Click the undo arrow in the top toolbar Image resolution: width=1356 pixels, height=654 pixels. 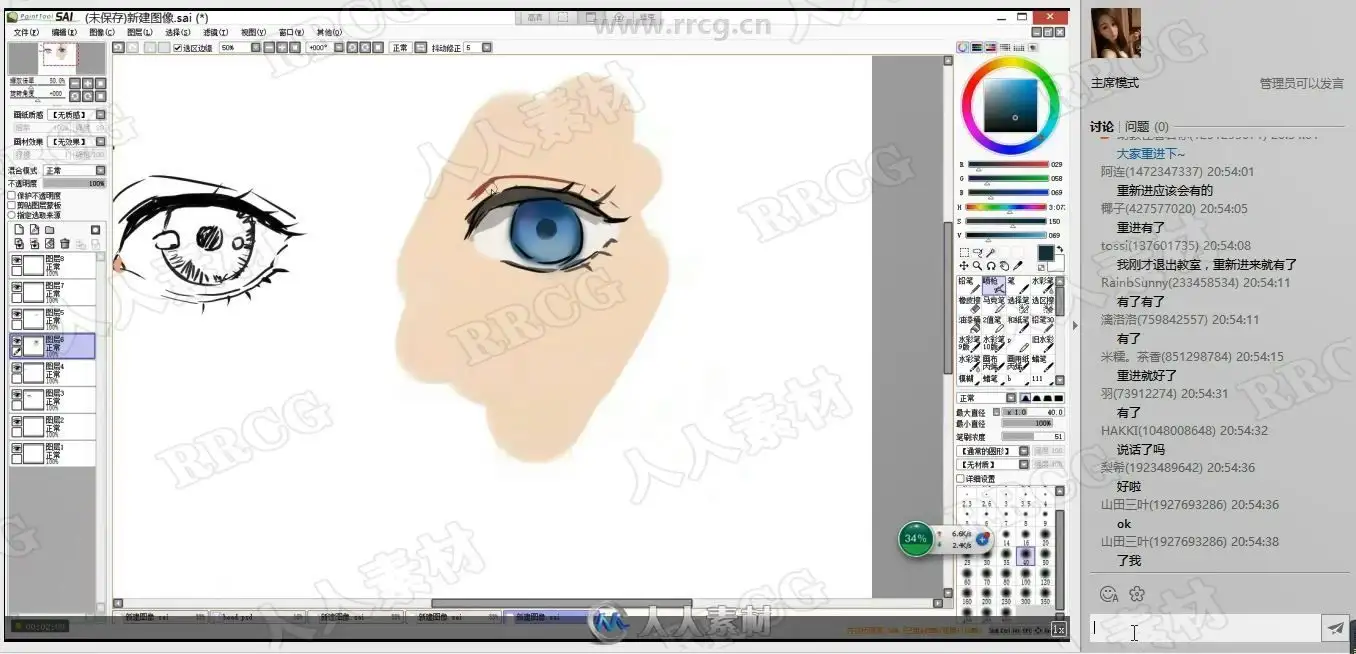point(117,47)
